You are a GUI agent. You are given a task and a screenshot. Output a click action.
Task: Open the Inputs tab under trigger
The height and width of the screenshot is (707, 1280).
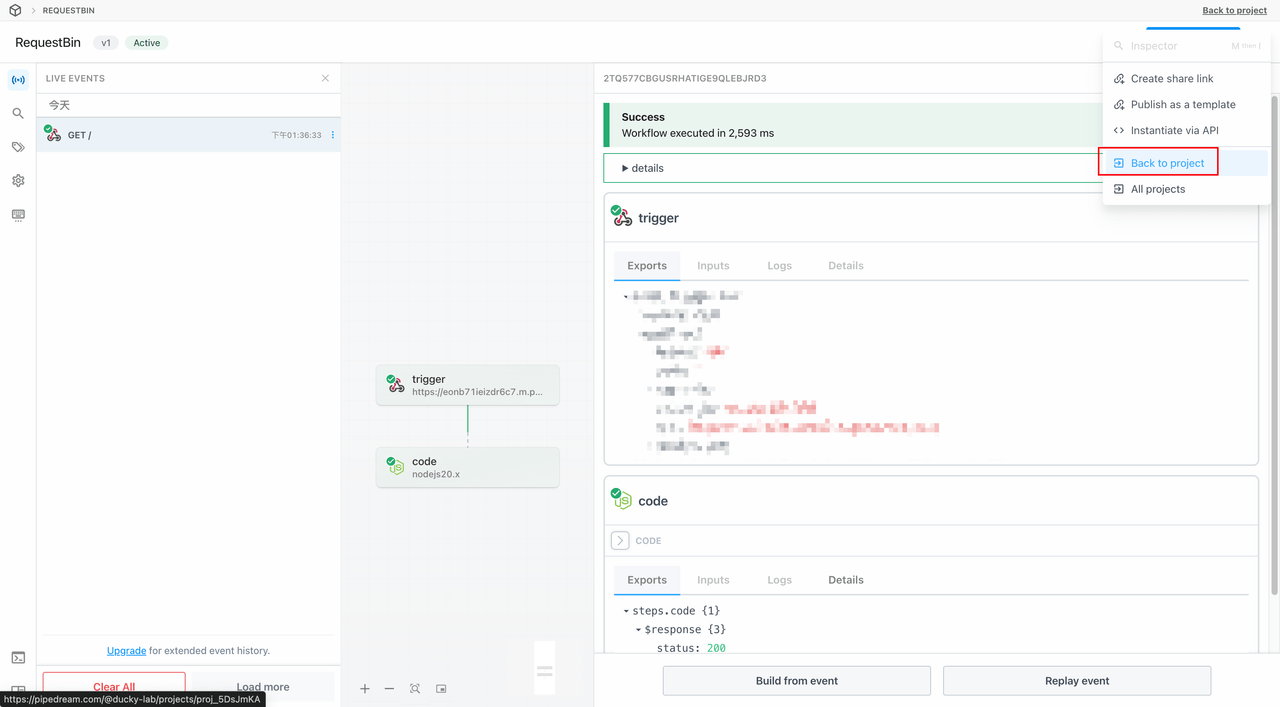pyautogui.click(x=713, y=266)
